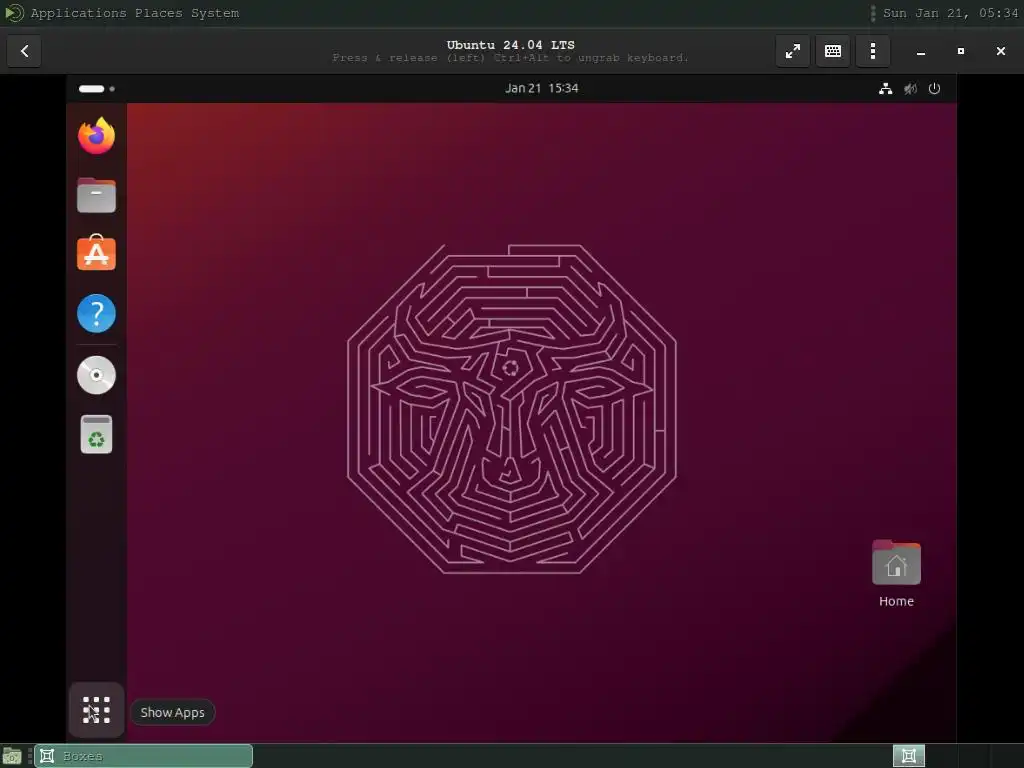The width and height of the screenshot is (1024, 768).
Task: Click the Activities workspace indicator pill
Action: [97, 89]
